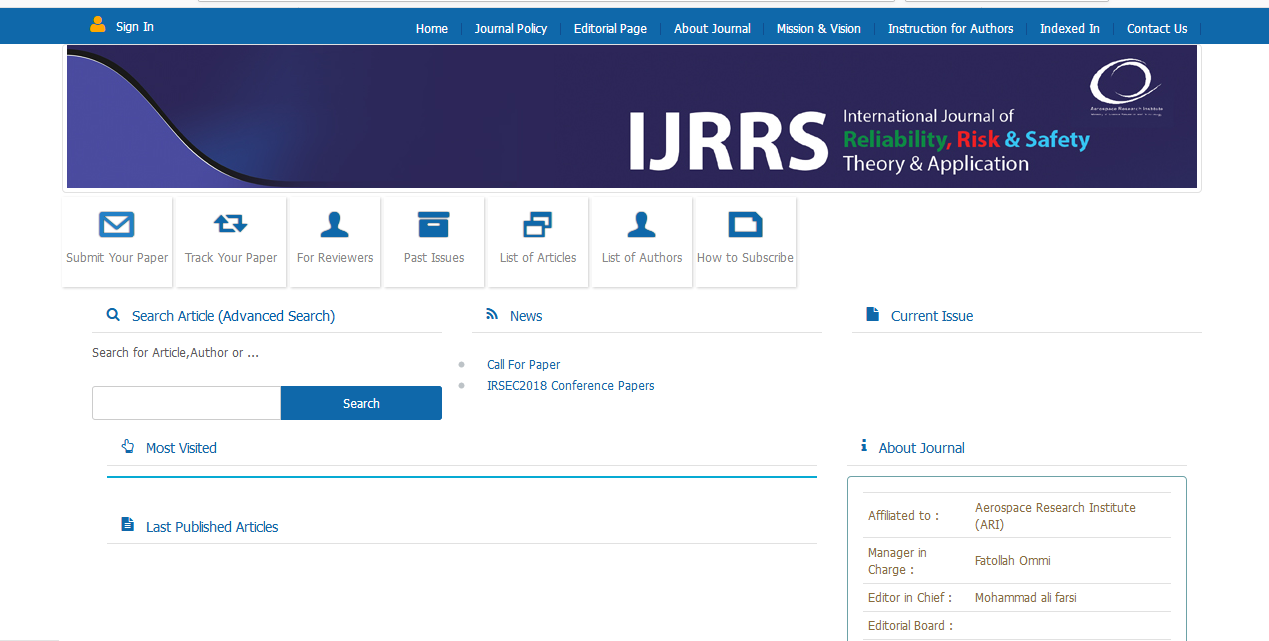This screenshot has height=641, width=1269.
Task: Open IRSEC2018 Conference Papers link
Action: (x=571, y=386)
